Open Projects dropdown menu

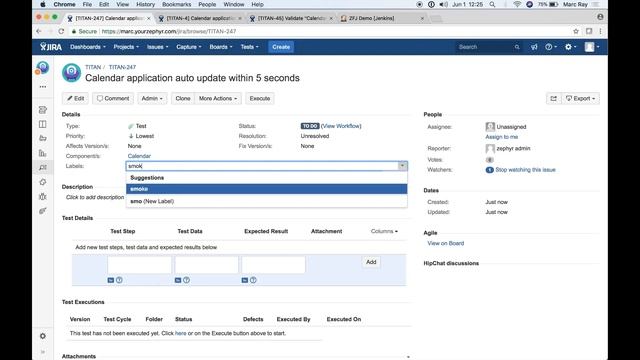[x=126, y=47]
